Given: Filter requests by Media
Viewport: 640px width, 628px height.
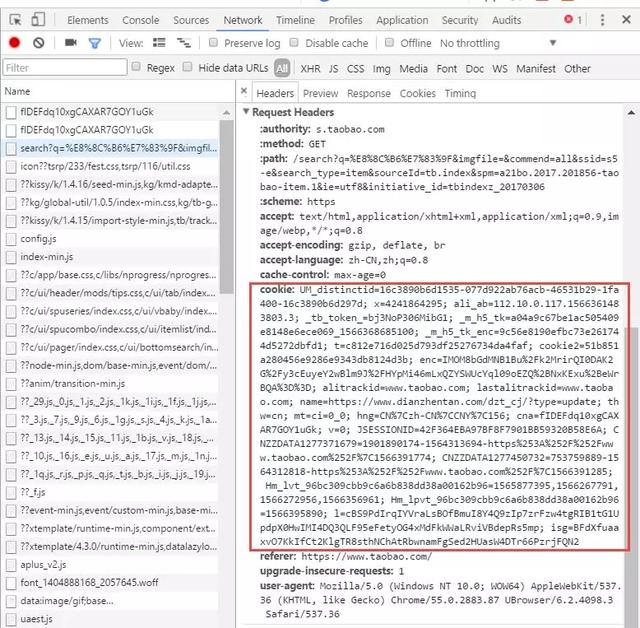Looking at the screenshot, I should pos(413,69).
